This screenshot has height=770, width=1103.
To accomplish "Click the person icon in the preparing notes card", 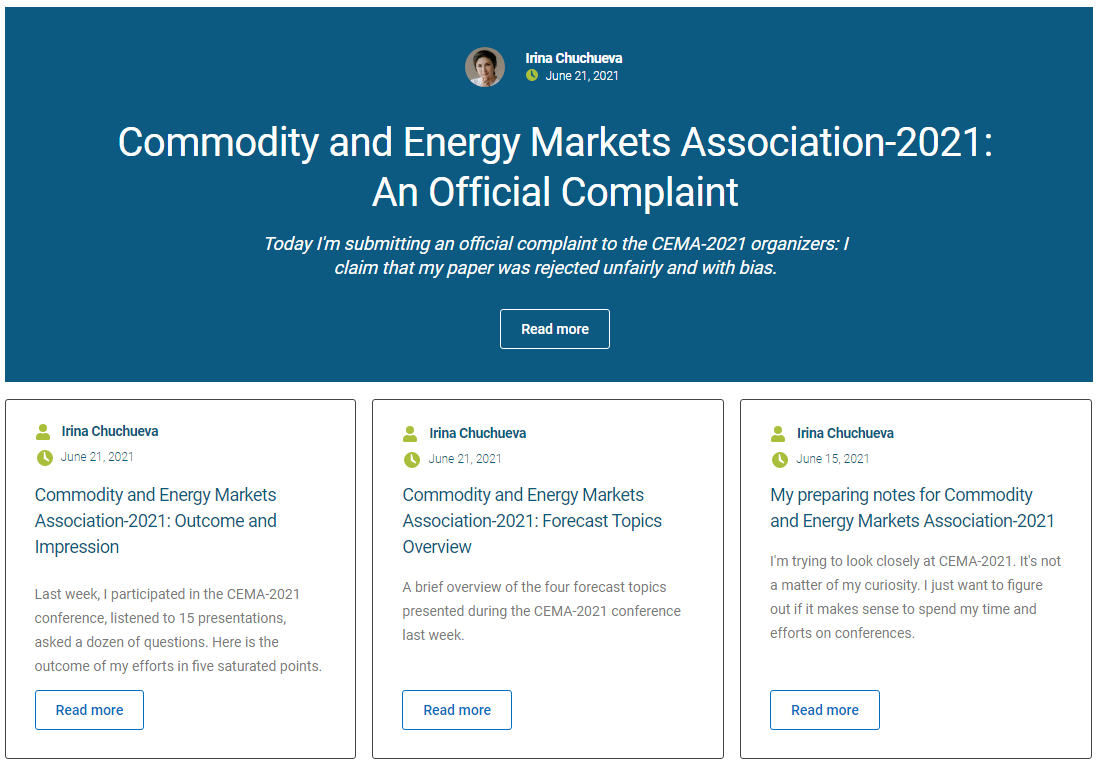I will coord(778,434).
